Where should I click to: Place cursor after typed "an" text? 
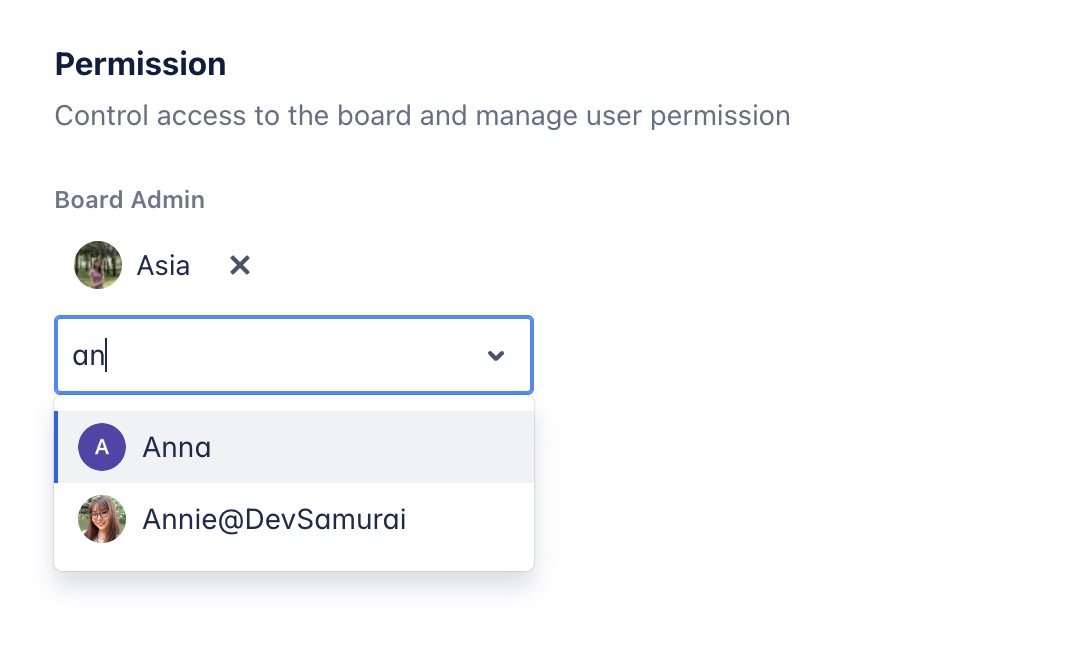(x=107, y=355)
